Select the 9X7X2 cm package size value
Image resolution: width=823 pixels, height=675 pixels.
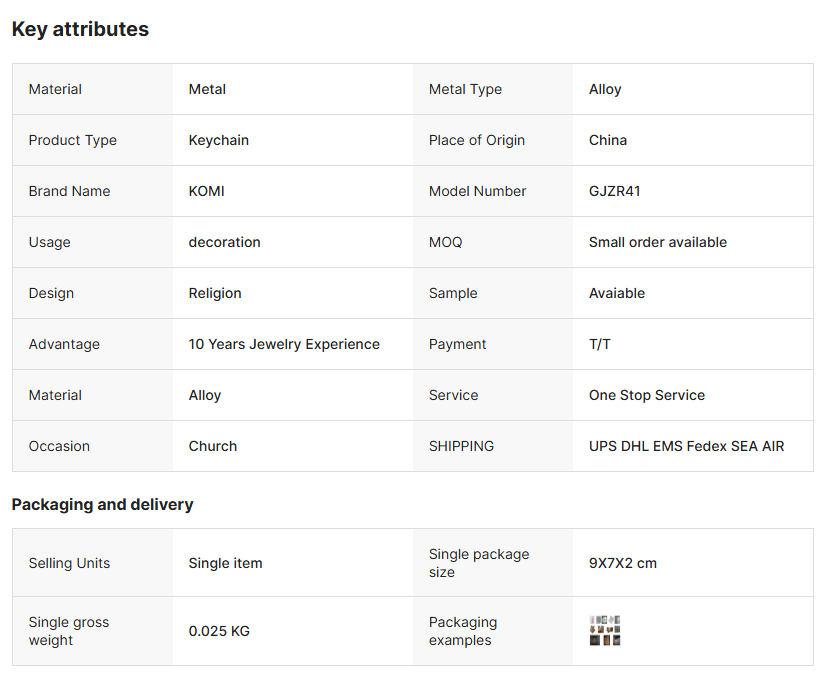(622, 563)
